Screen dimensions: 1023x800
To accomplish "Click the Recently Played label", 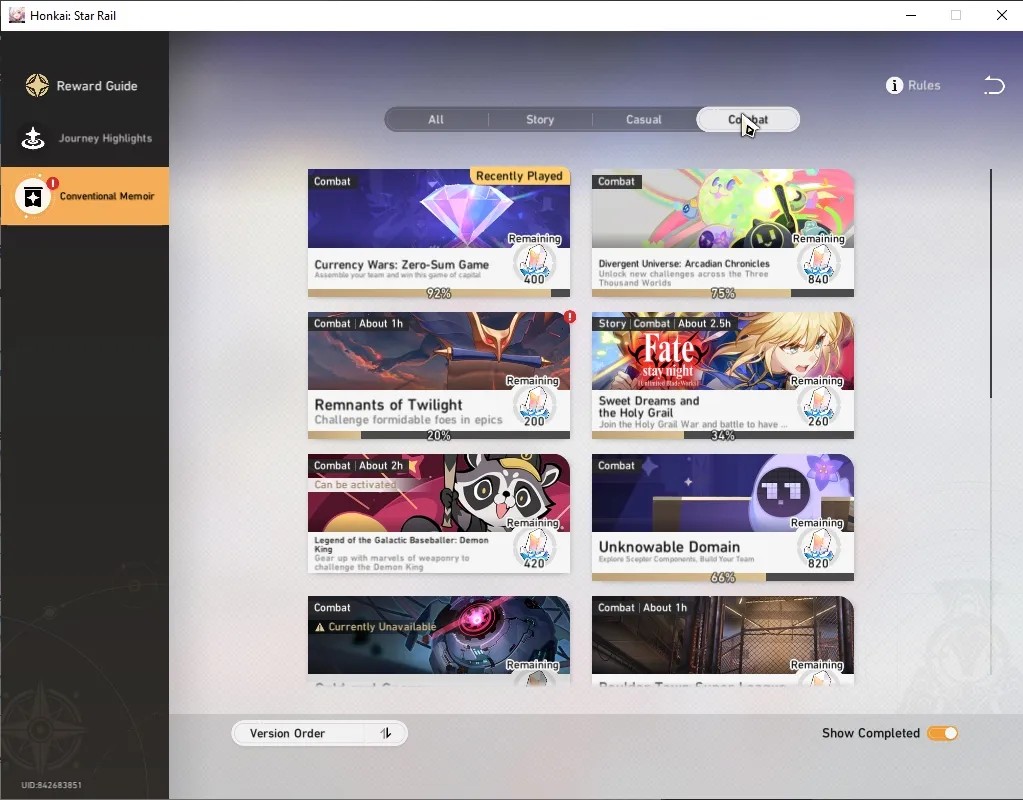I will coord(519,176).
